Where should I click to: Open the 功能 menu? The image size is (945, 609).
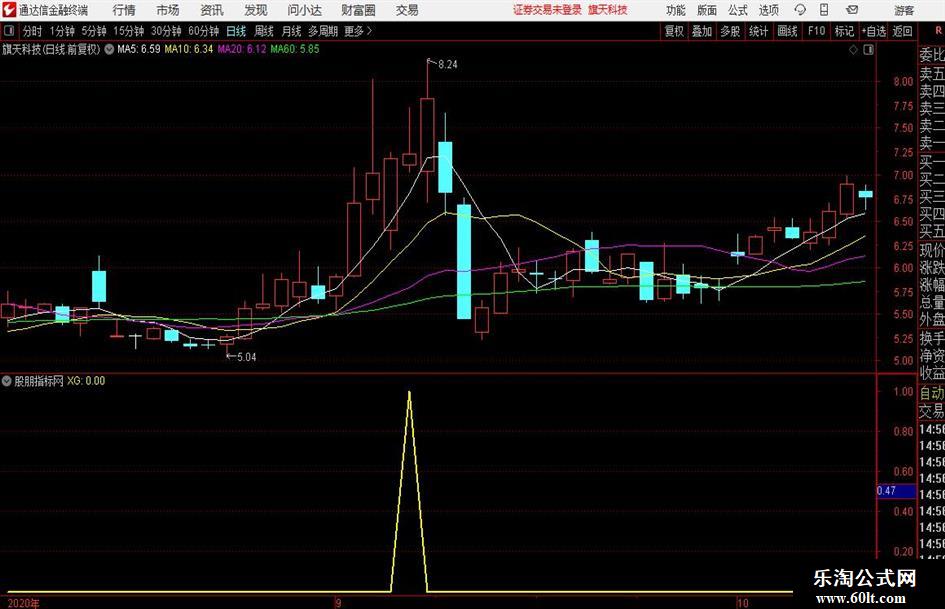pyautogui.click(x=676, y=10)
